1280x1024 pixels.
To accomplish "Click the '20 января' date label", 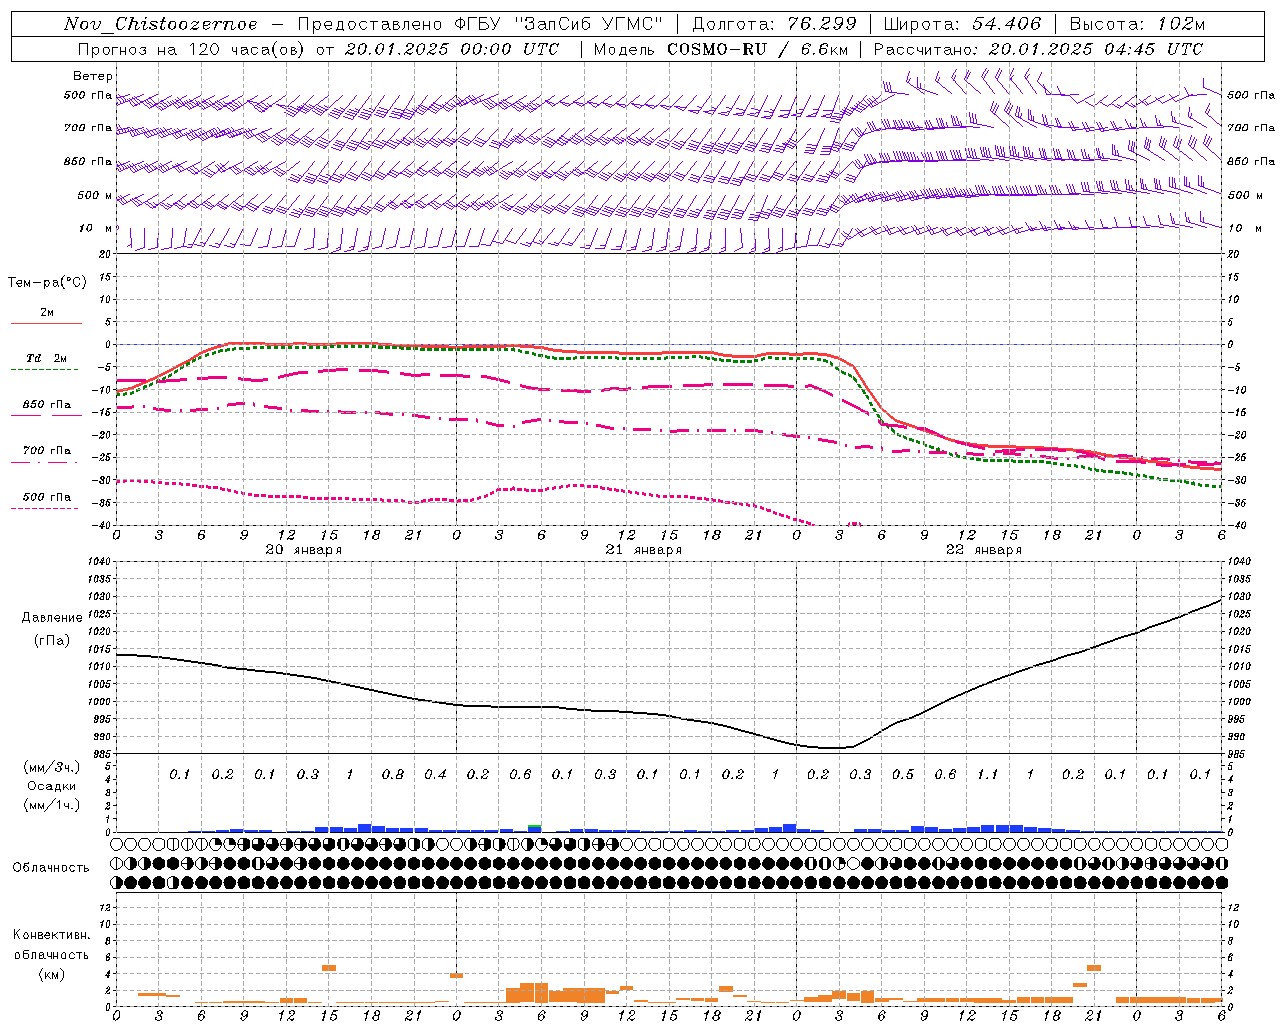I will point(304,550).
